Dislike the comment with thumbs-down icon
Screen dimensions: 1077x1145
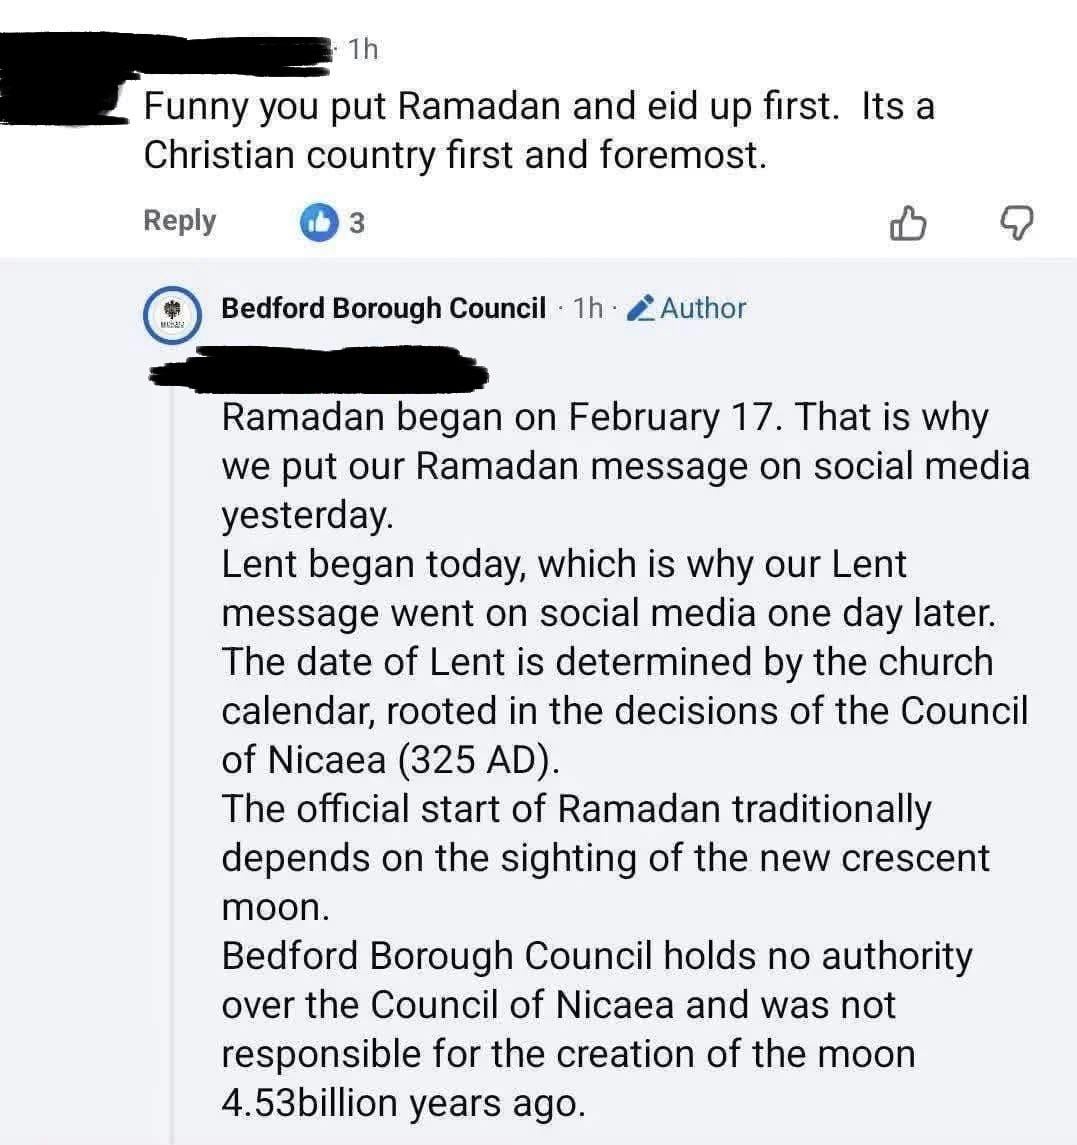pyautogui.click(x=1016, y=224)
